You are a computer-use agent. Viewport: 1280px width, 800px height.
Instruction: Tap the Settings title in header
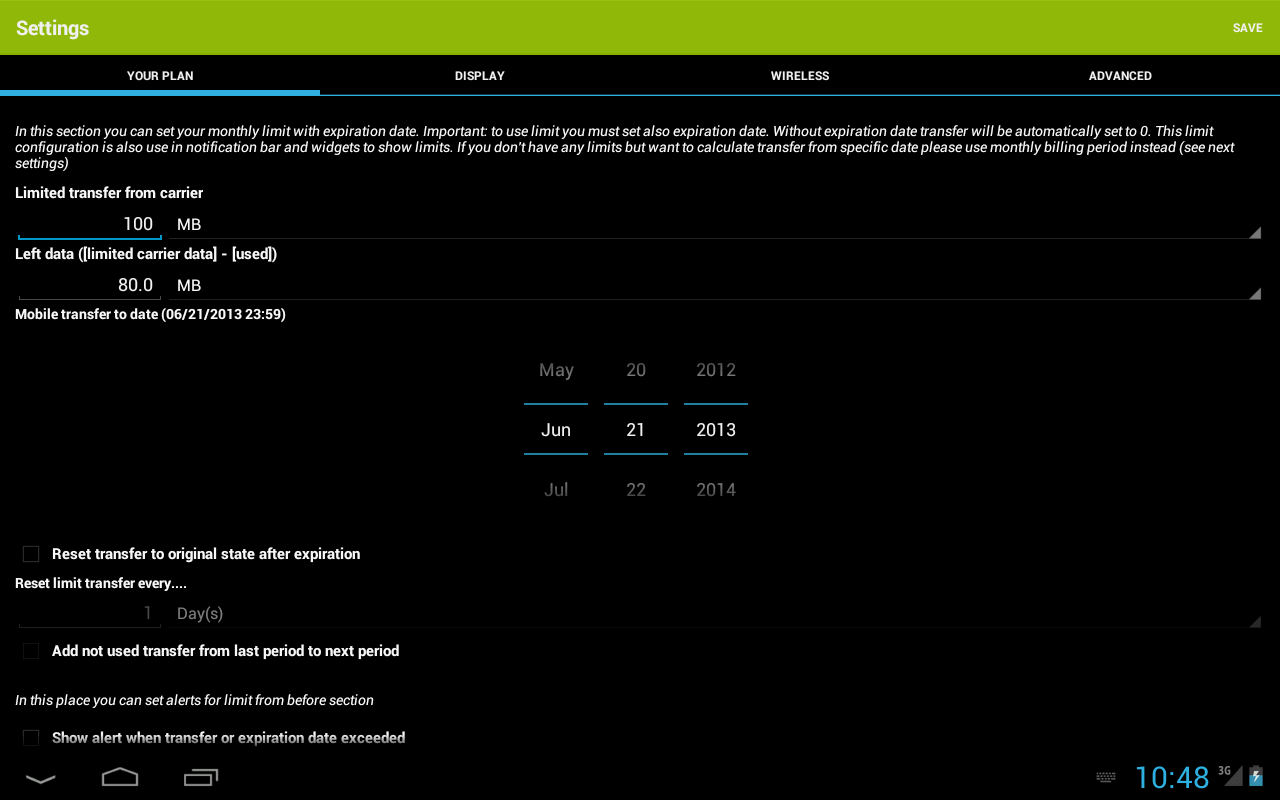[x=52, y=28]
